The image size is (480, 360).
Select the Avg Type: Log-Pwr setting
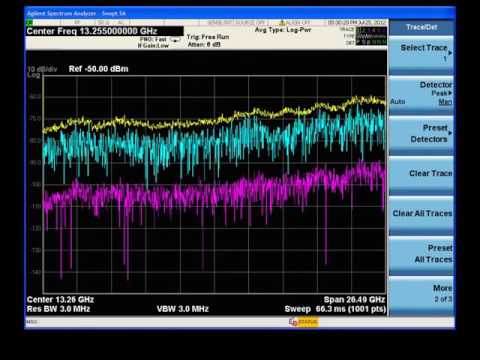[283, 30]
